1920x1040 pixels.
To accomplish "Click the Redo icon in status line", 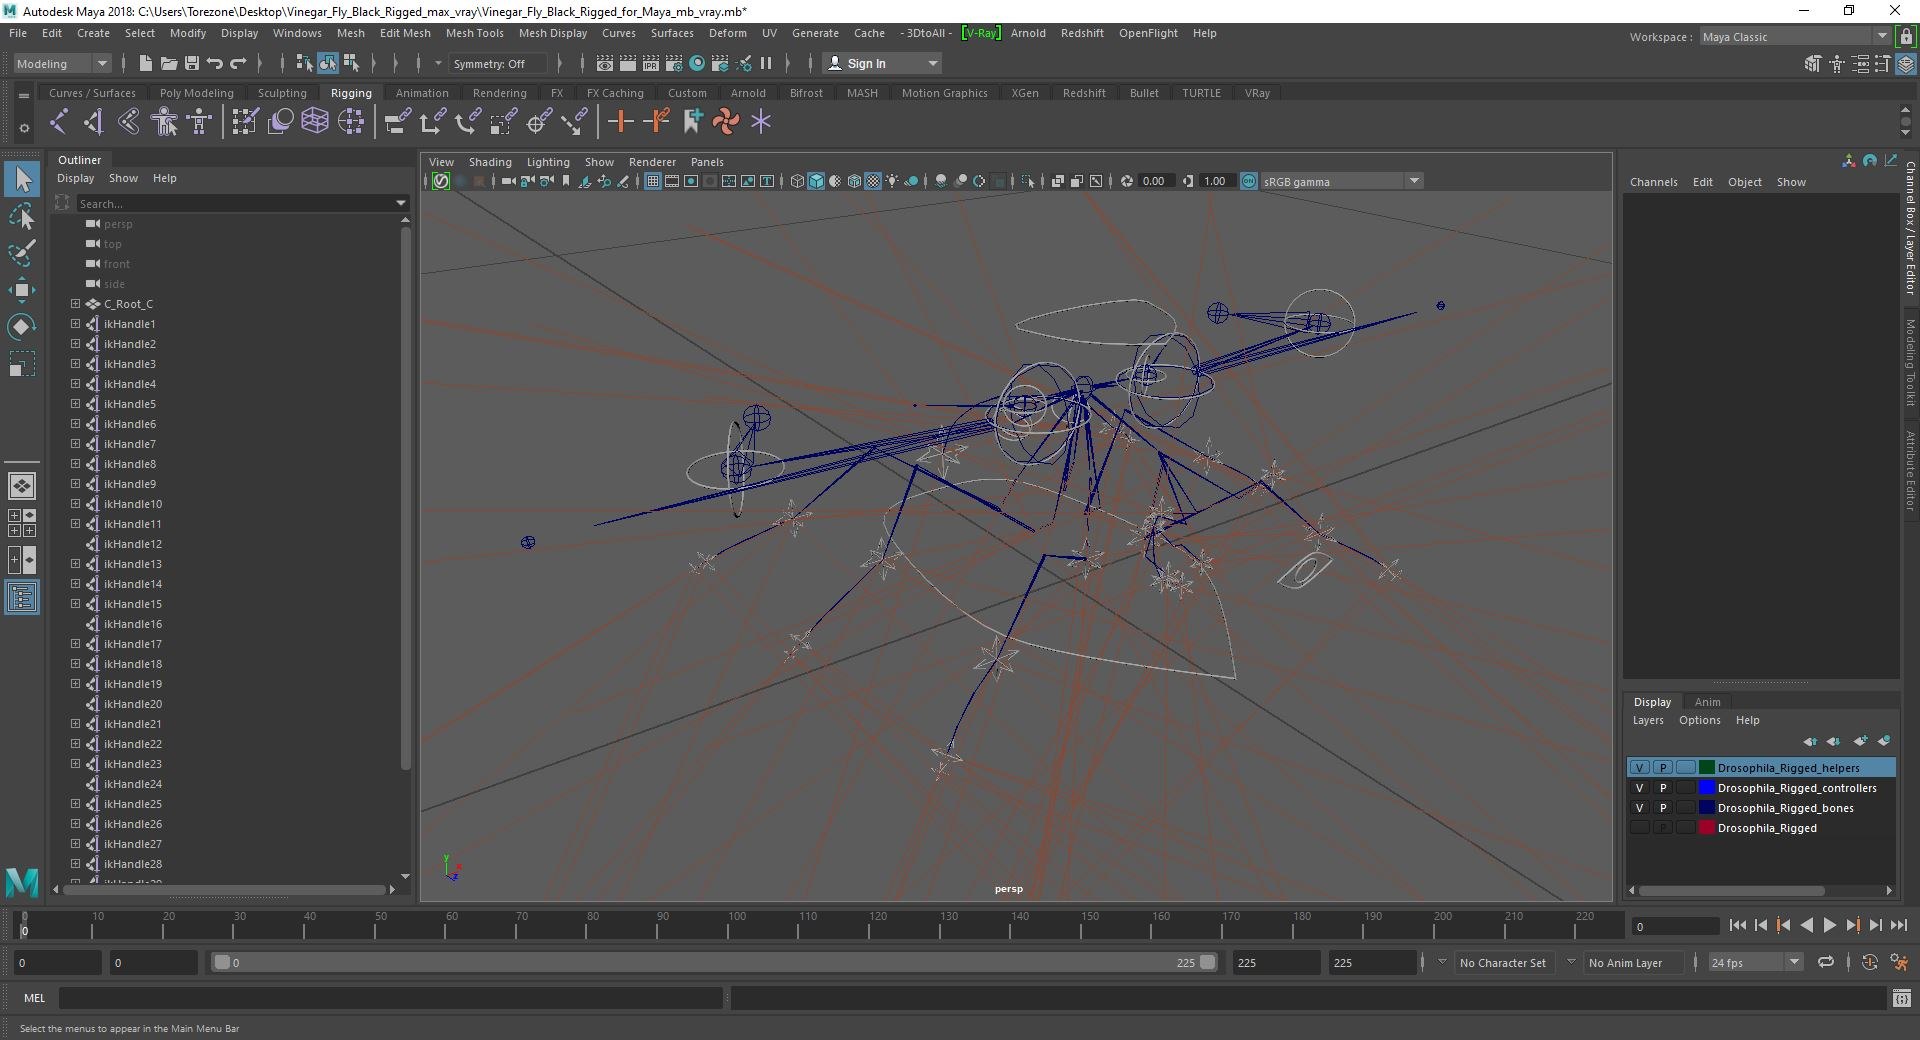I will click(x=238, y=63).
